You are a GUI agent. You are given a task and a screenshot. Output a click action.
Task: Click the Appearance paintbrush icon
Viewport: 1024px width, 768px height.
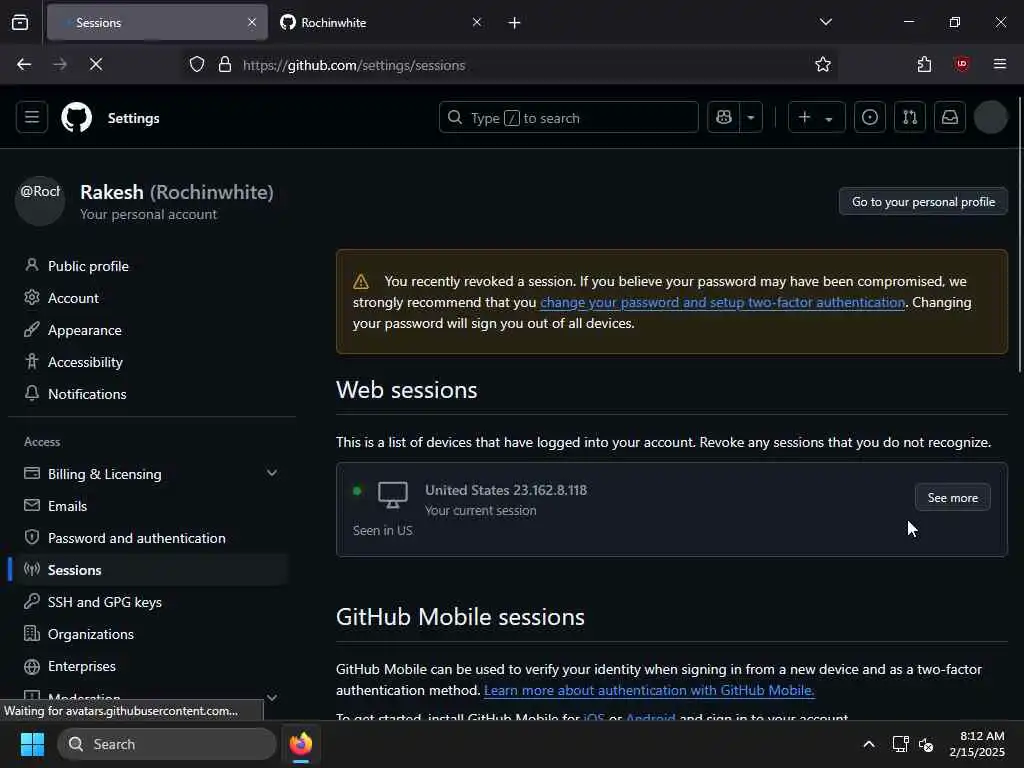[x=31, y=329]
